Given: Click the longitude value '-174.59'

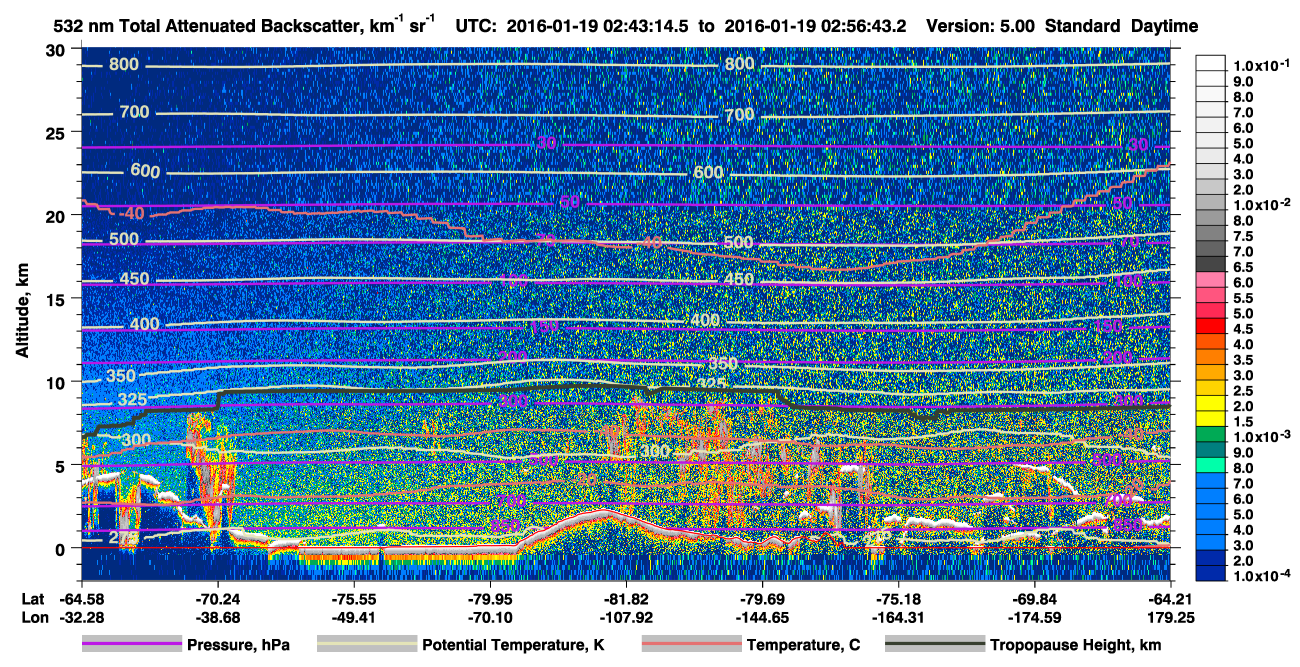Looking at the screenshot, I should tap(1034, 618).
